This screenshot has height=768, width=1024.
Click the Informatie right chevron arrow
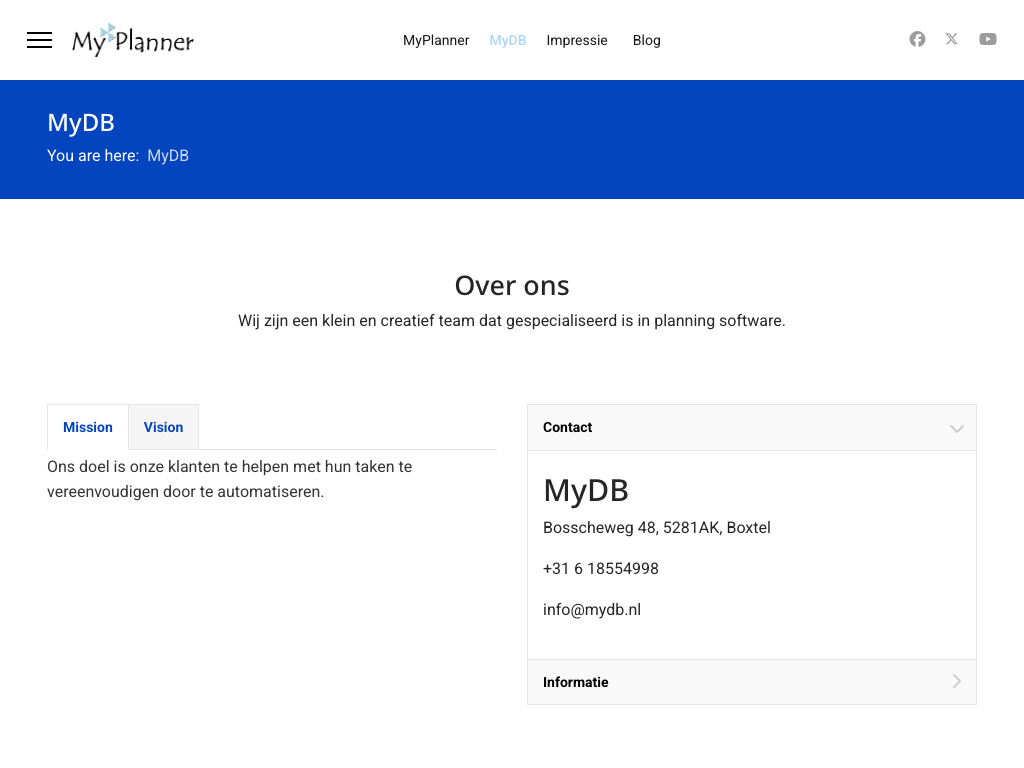[957, 681]
